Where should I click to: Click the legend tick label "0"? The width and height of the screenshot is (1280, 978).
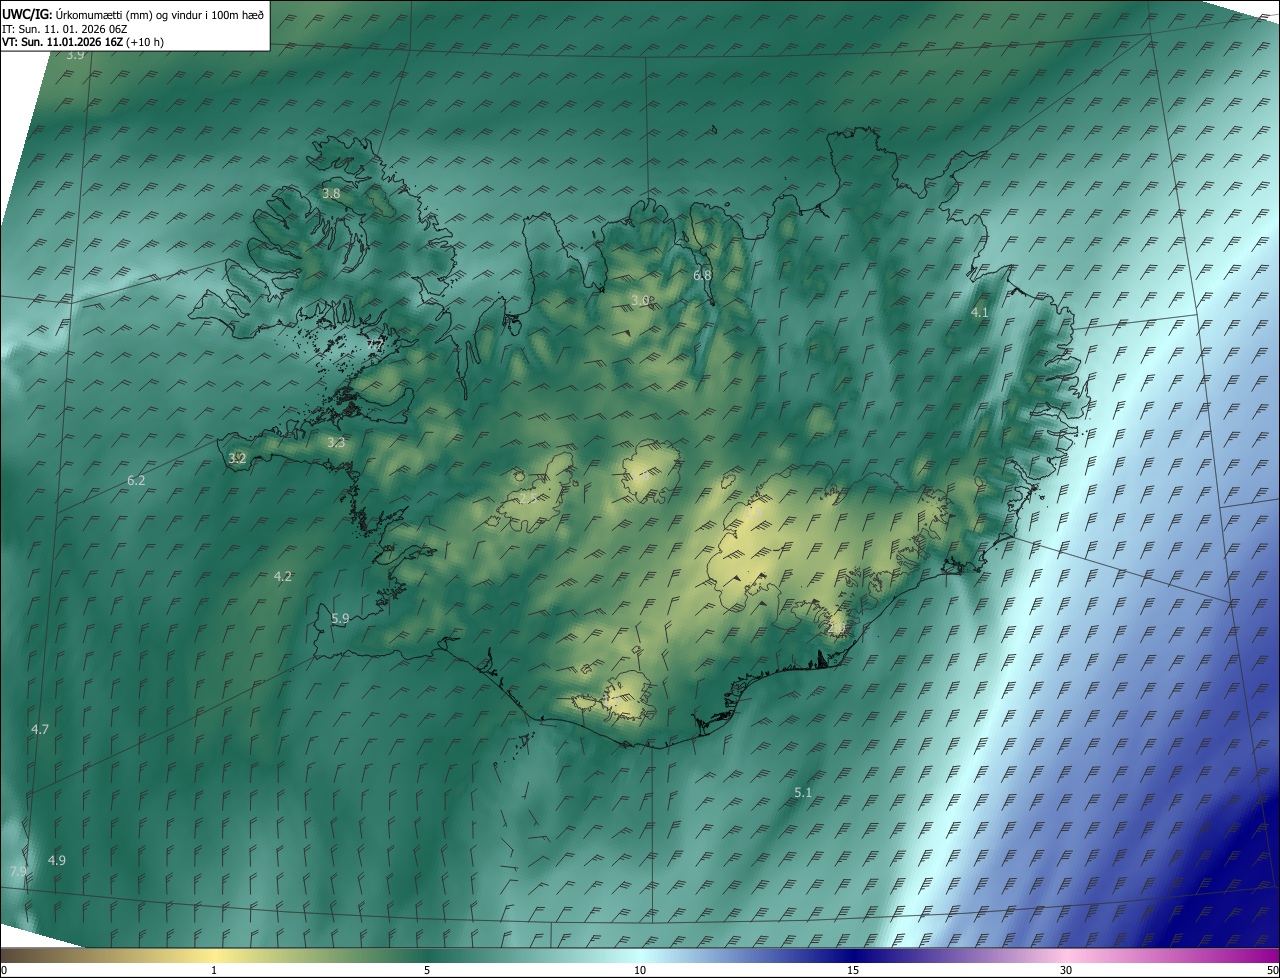pos(3,971)
